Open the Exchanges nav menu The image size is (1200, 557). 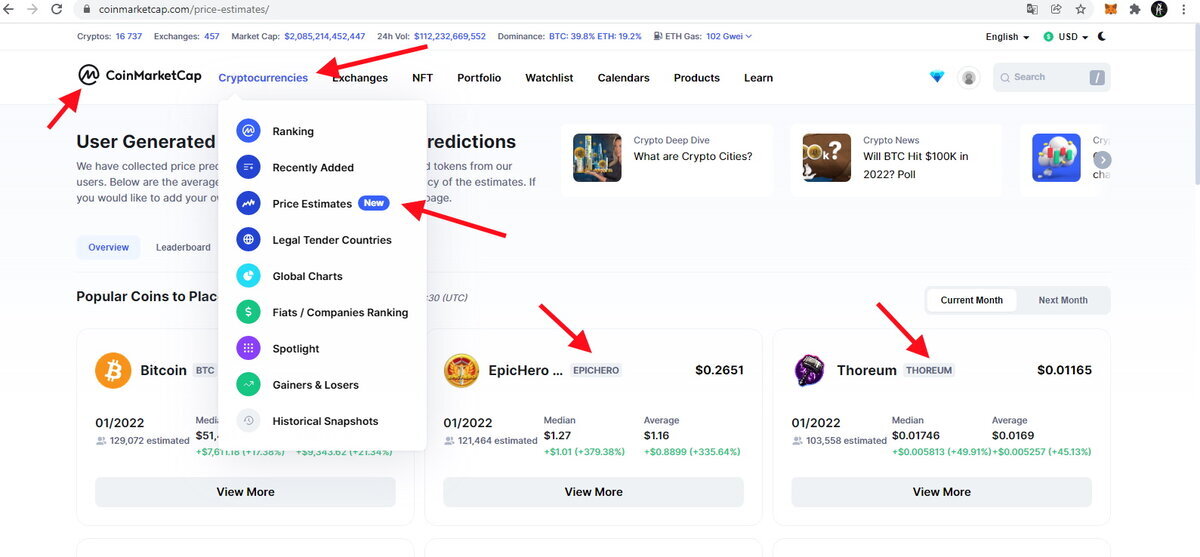(x=360, y=78)
